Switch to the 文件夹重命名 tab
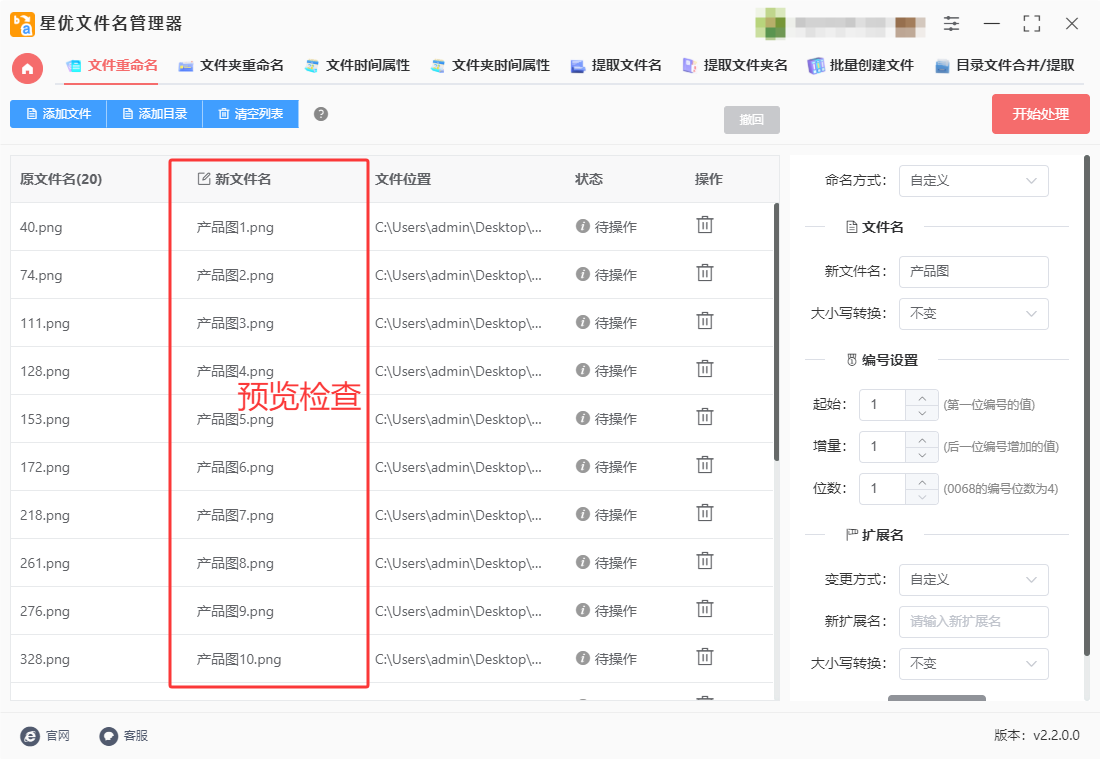This screenshot has width=1100, height=760. point(231,66)
